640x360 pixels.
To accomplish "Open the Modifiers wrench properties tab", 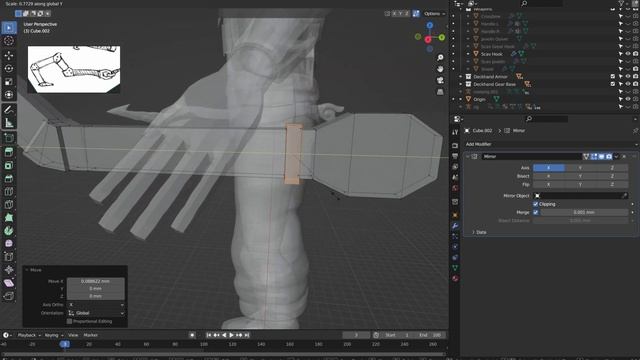I will point(456,226).
